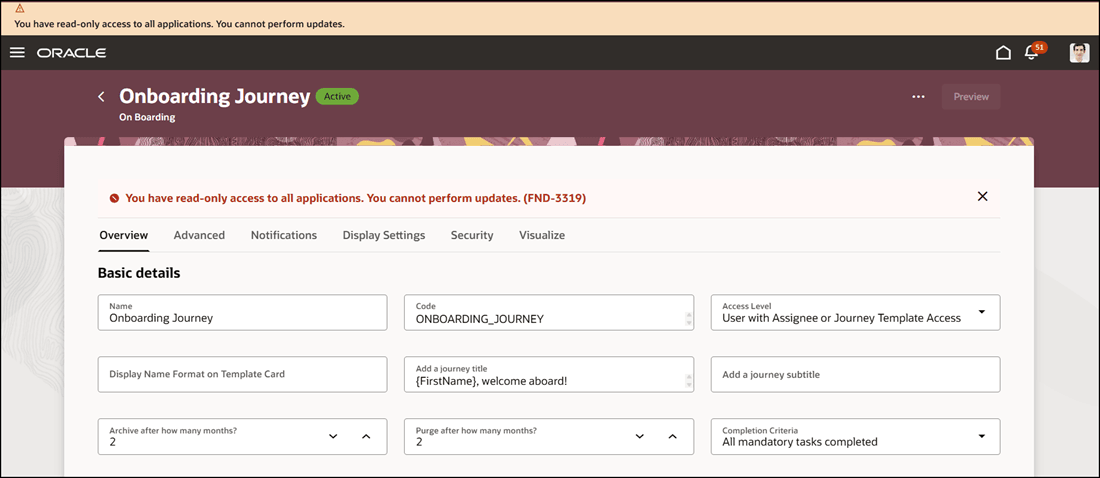The width and height of the screenshot is (1100, 478).
Task: Switch to the Advanced tab
Action: click(199, 235)
